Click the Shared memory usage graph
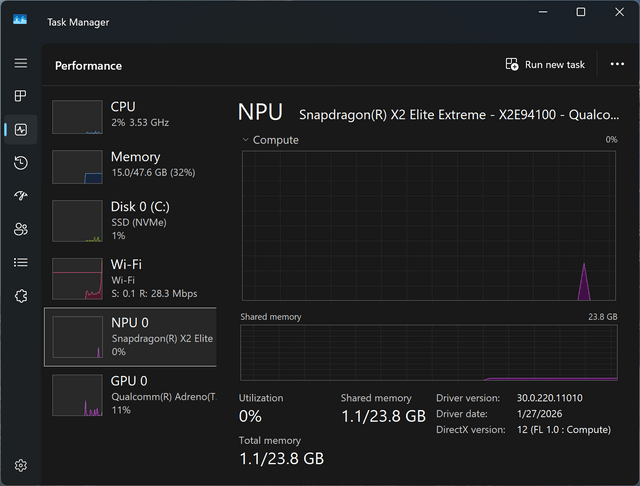This screenshot has width=640, height=486. (x=429, y=353)
